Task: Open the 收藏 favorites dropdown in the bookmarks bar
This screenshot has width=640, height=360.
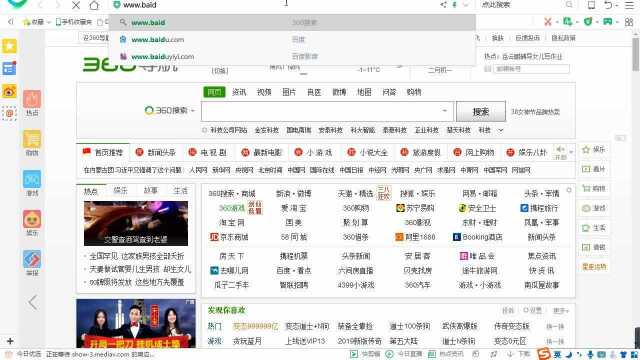Action: tap(37, 22)
